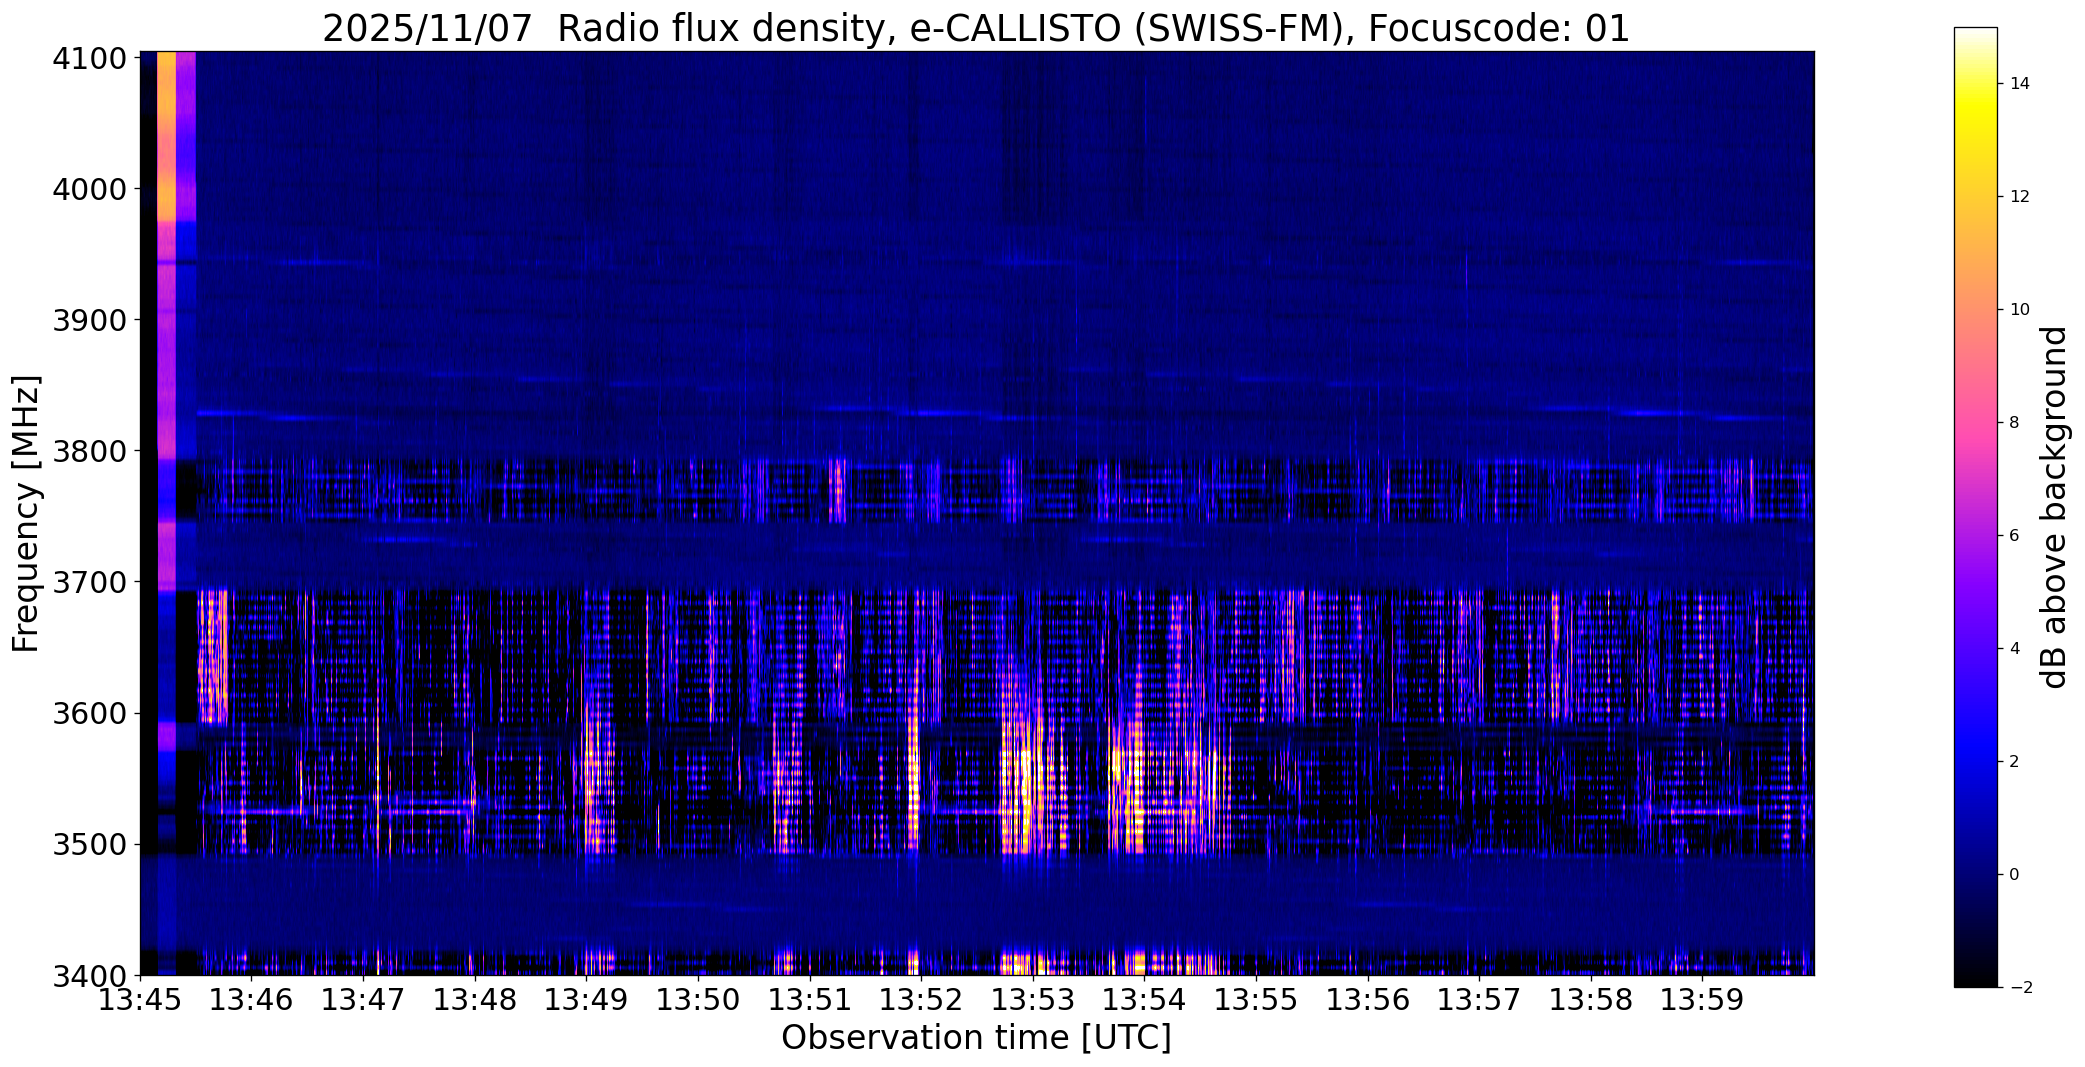Select the 3700 frequency tick label
The image size is (2085, 1067).
click(90, 582)
